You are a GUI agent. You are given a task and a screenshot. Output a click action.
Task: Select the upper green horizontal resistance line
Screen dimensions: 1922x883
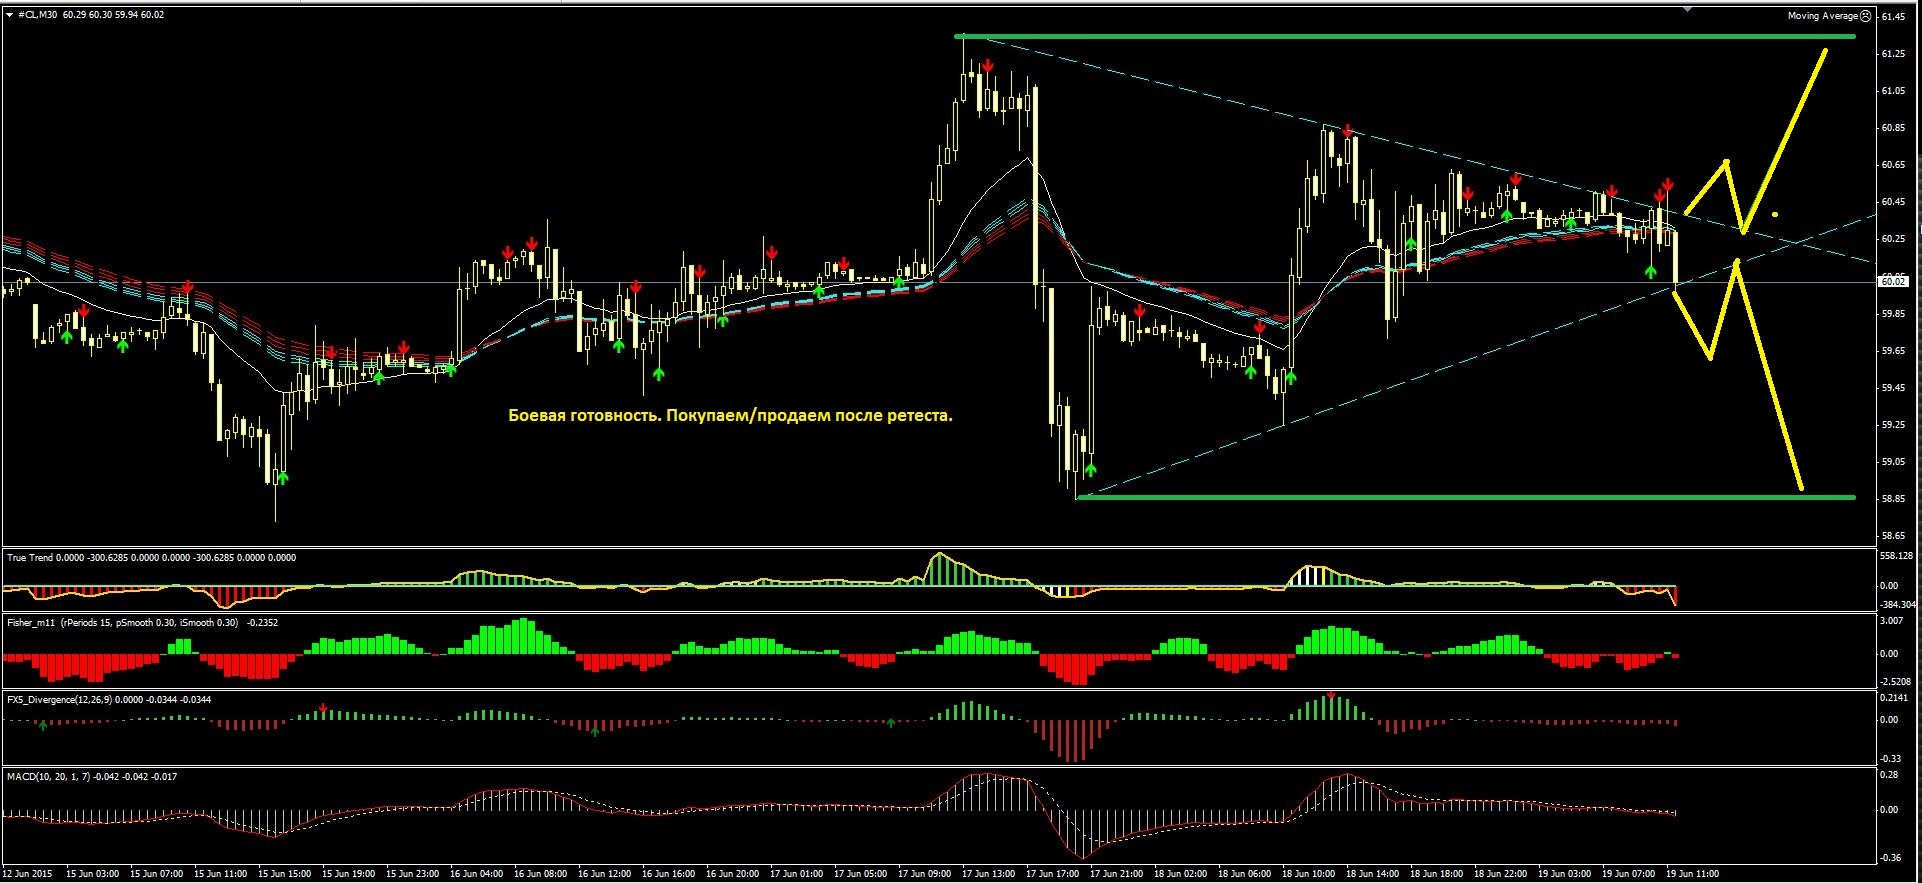point(1407,37)
